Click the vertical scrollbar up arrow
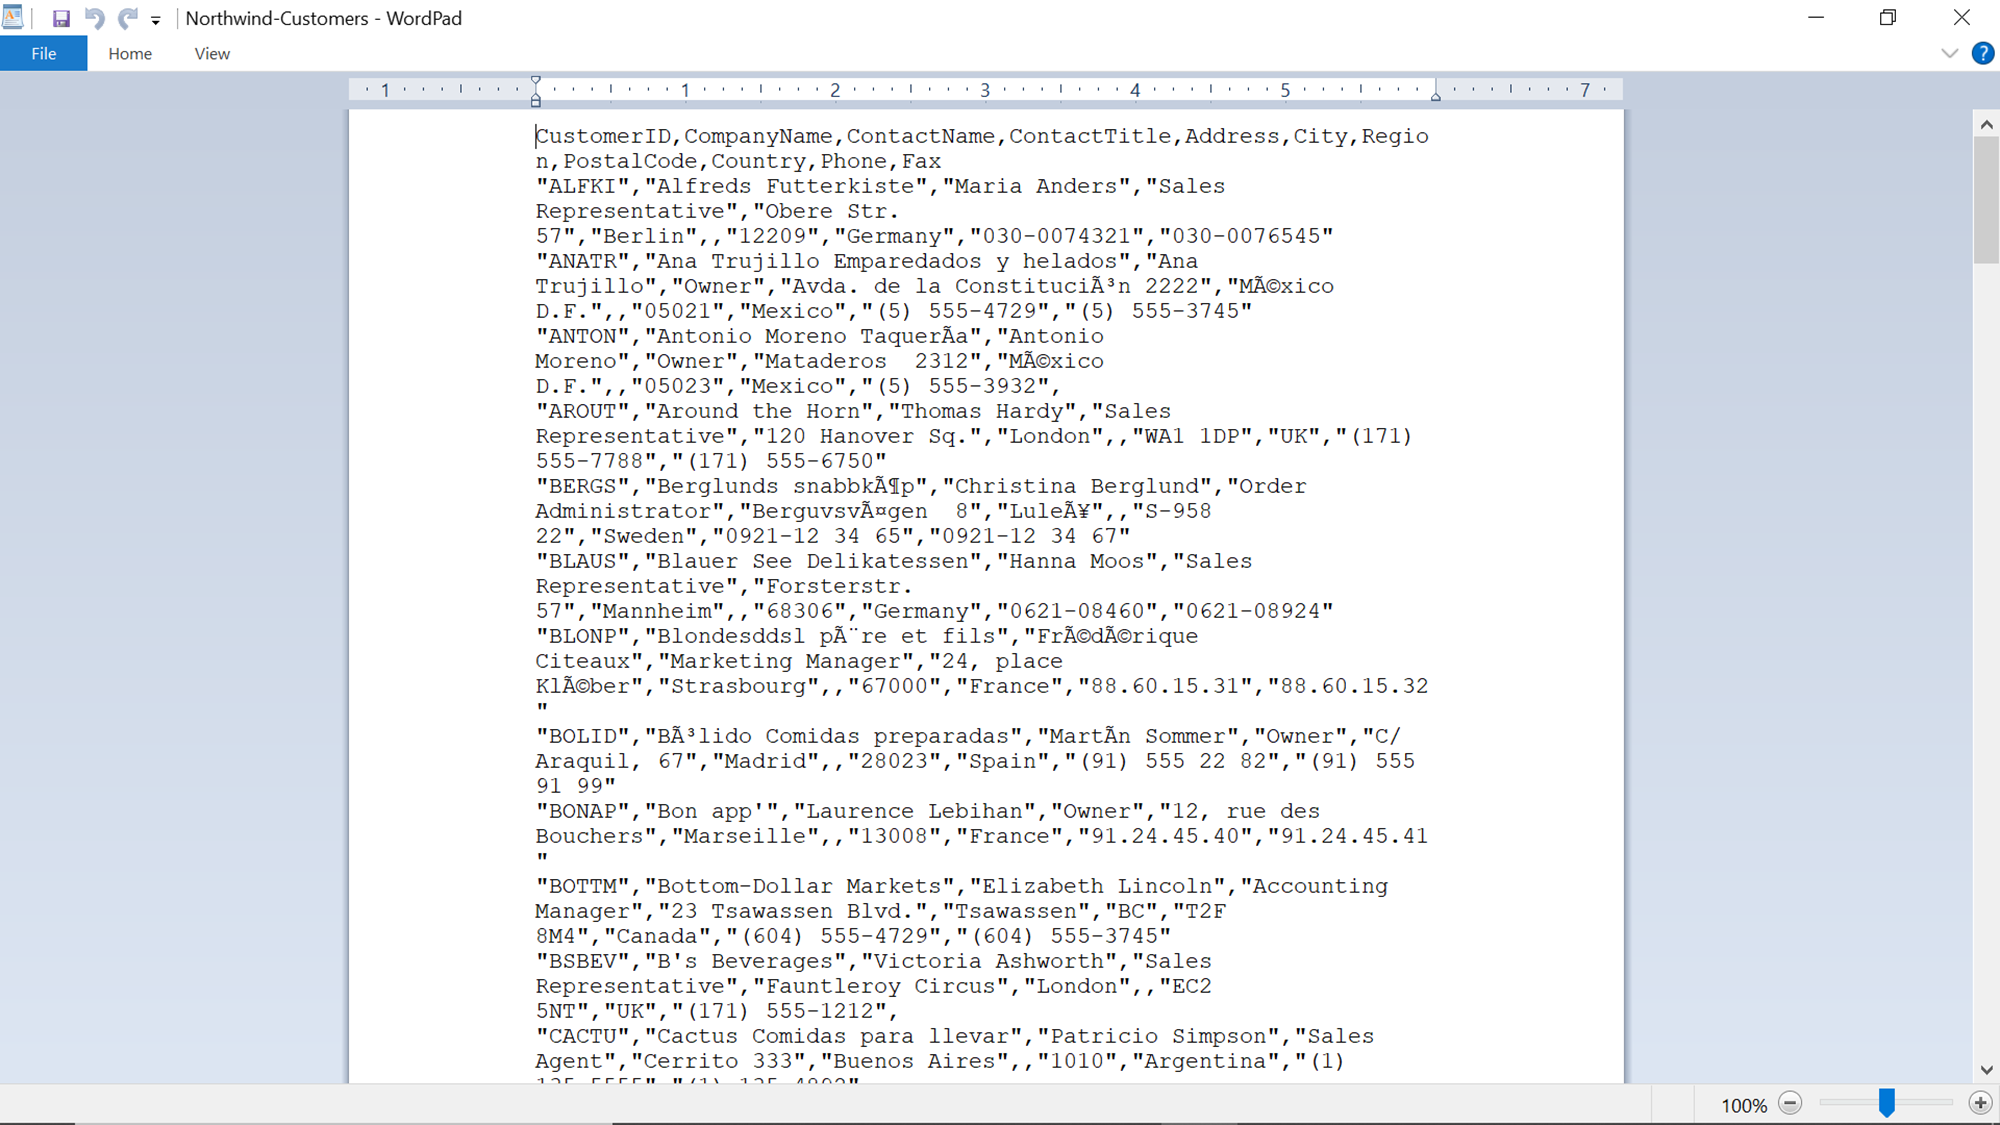Screen dimensions: 2000x1125 tap(1986, 125)
